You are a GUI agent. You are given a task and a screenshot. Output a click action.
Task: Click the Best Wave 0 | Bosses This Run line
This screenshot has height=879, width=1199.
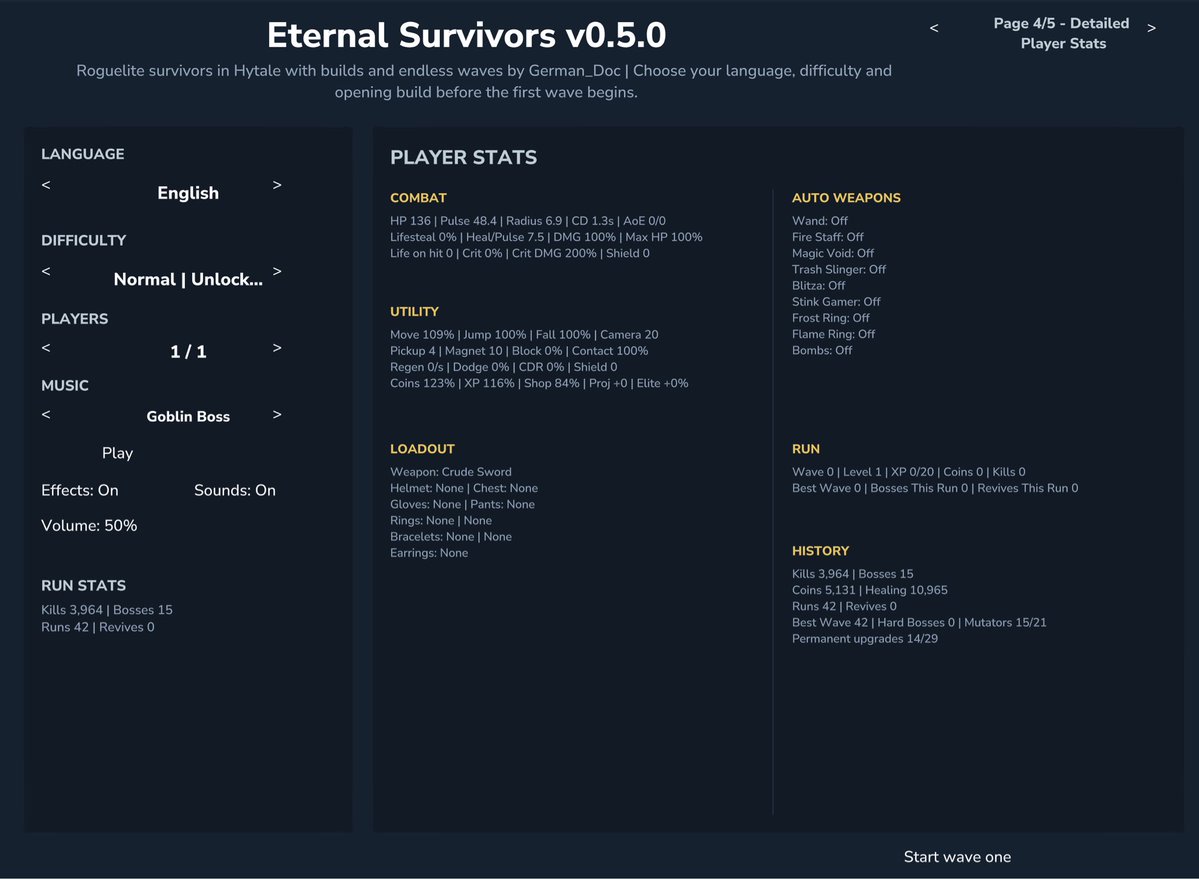point(935,488)
